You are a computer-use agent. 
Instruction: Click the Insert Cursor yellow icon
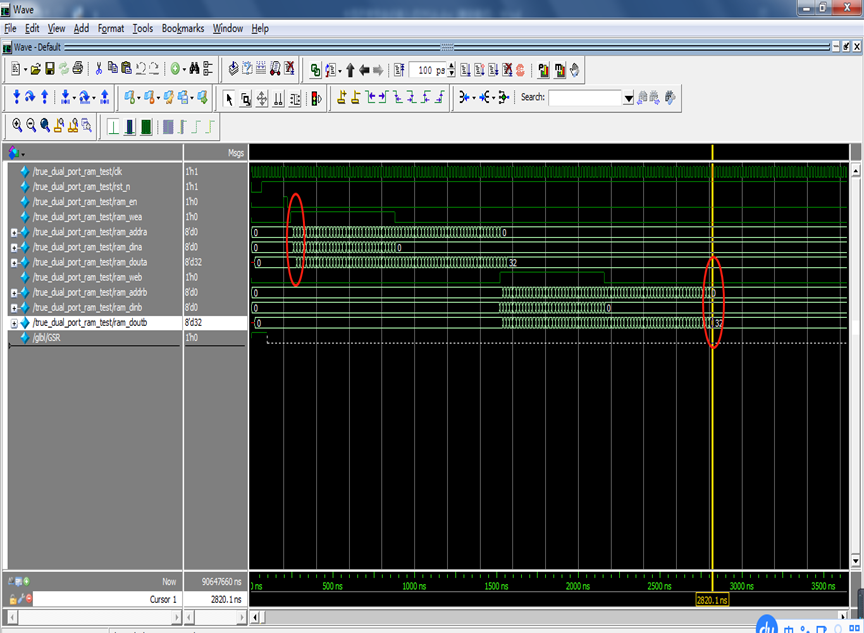click(342, 98)
